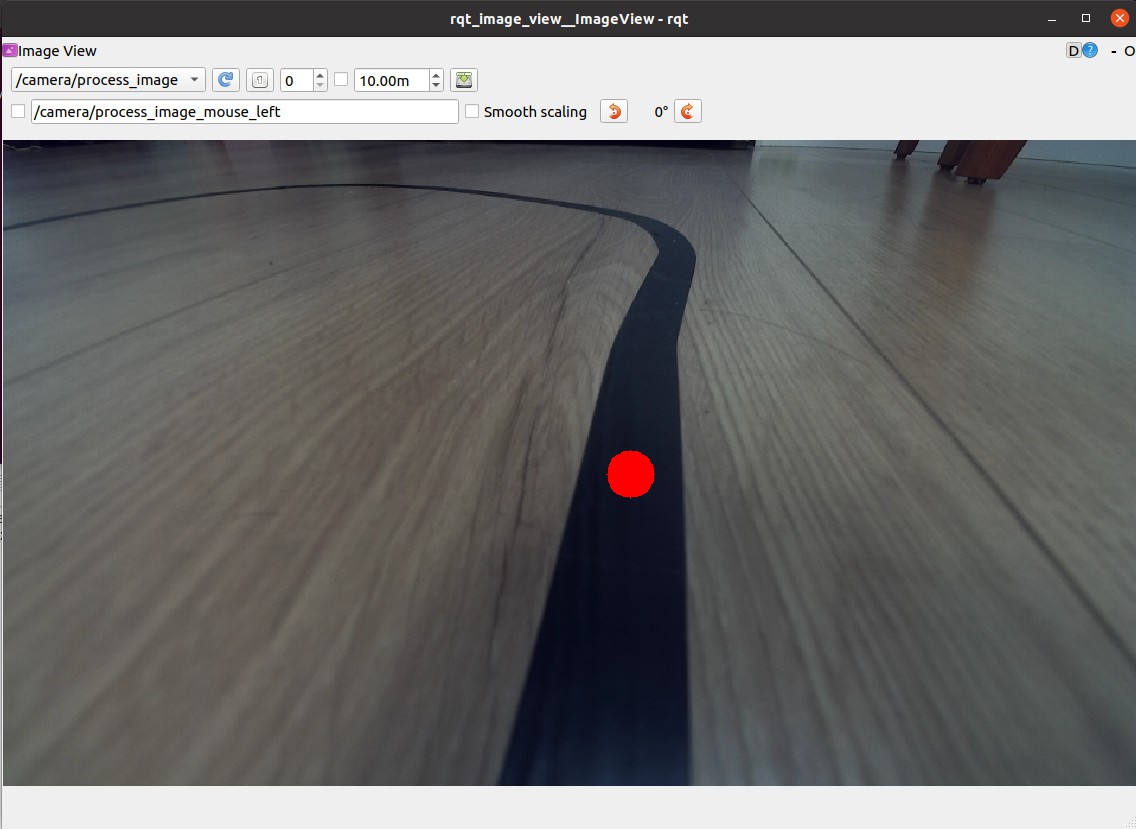Click the zoom 1:1 original size button
This screenshot has height=829, width=1136.
click(260, 80)
